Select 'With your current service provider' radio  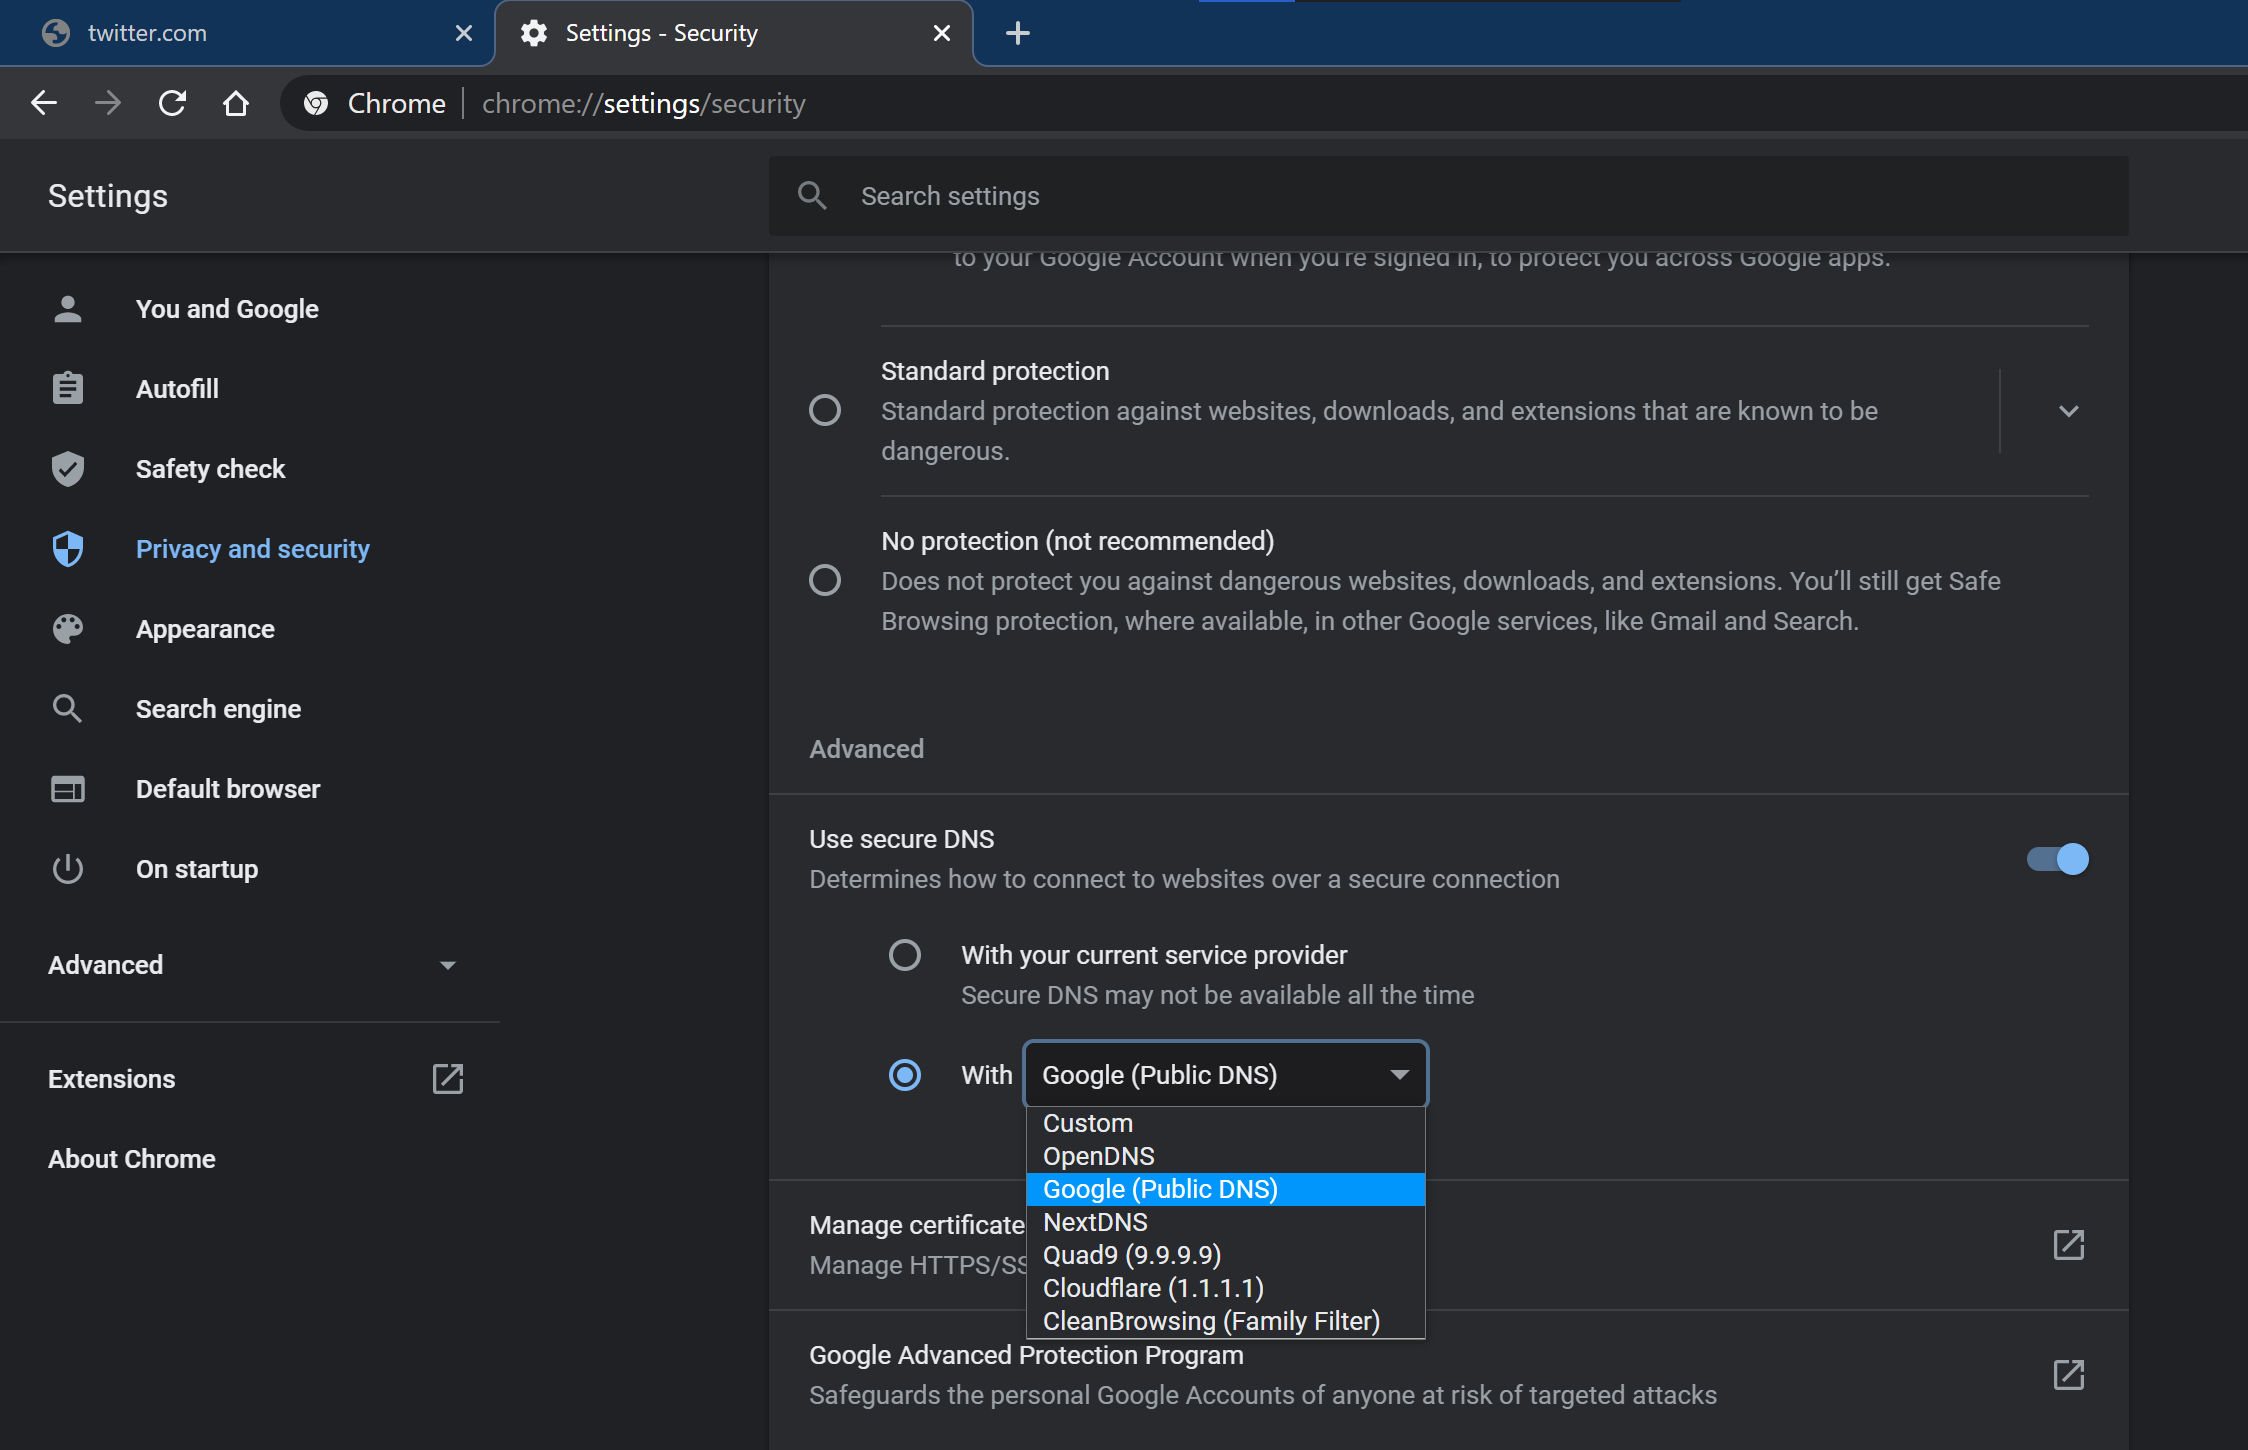(905, 955)
